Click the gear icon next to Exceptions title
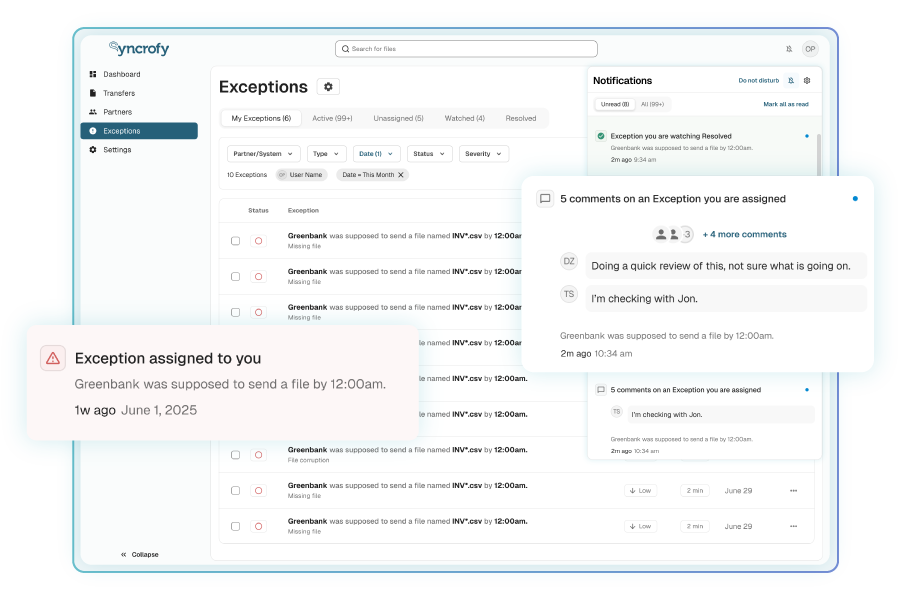 point(328,87)
